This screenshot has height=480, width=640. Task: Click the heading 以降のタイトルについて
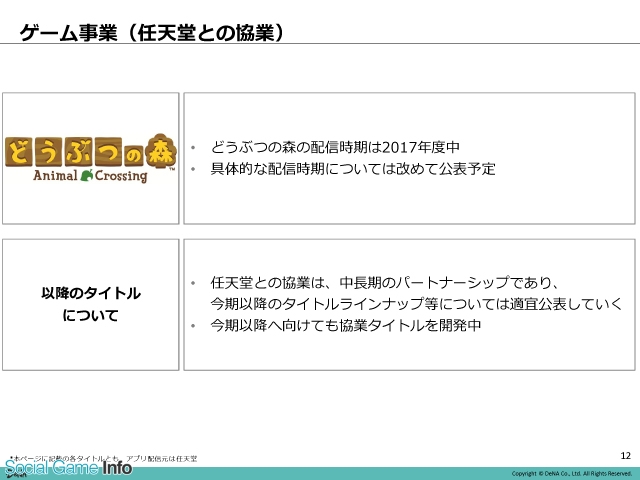coord(91,304)
